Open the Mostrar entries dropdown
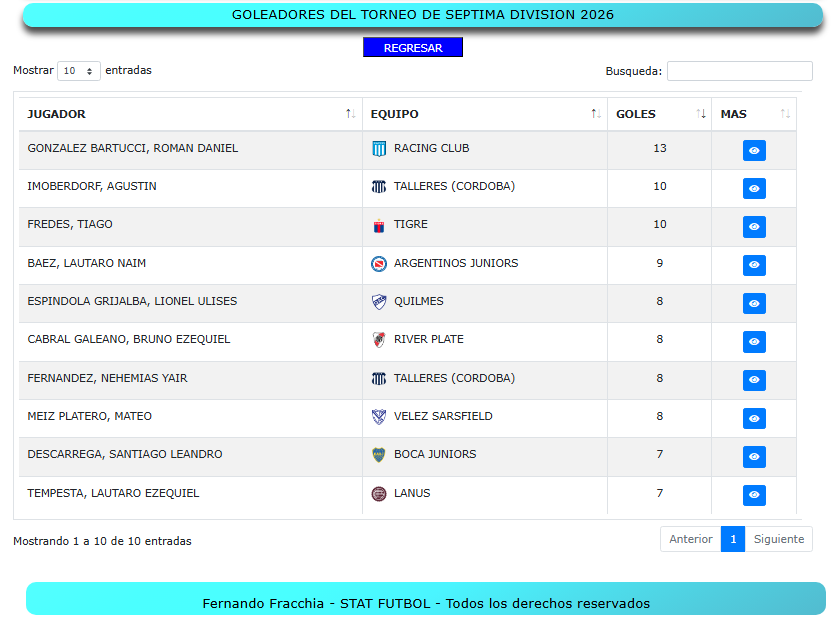Image resolution: width=837 pixels, height=627 pixels. coord(78,71)
